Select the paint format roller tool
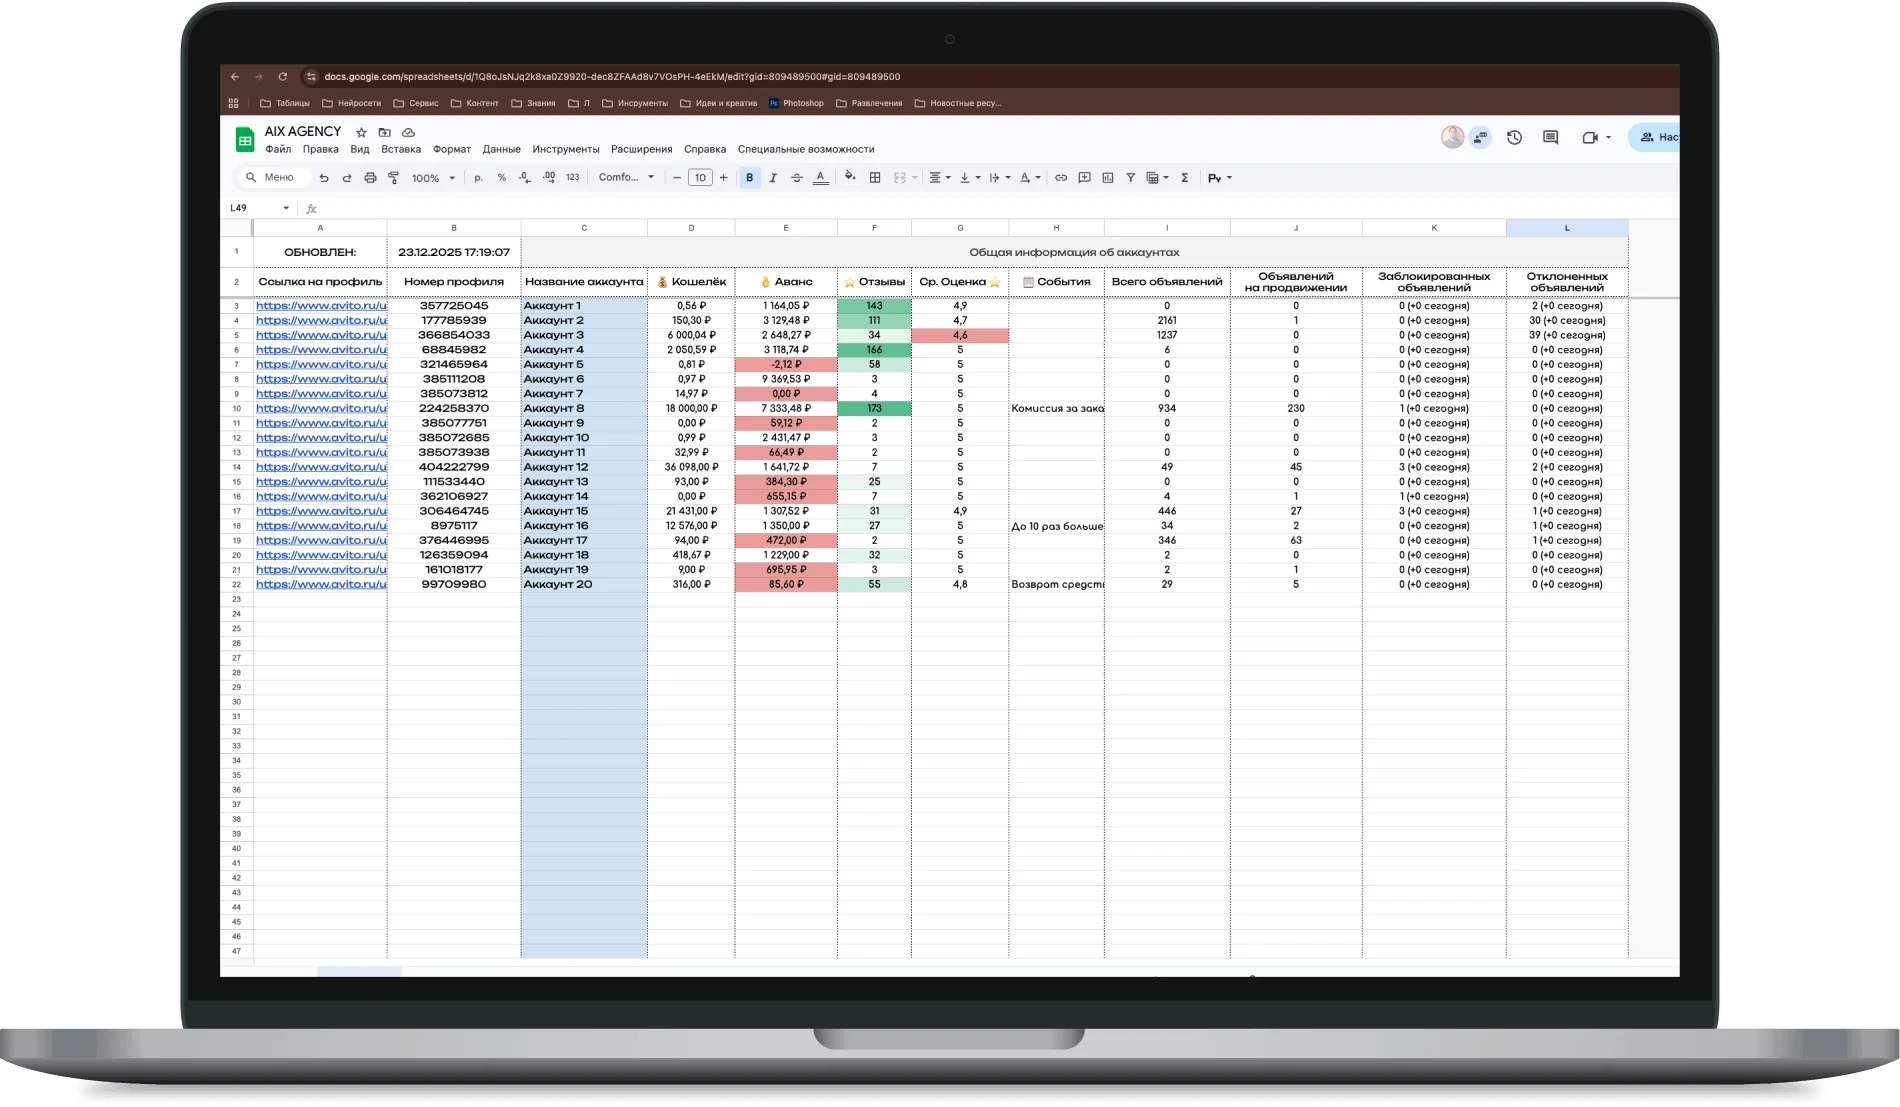The height and width of the screenshot is (1107, 1900). pyautogui.click(x=393, y=178)
